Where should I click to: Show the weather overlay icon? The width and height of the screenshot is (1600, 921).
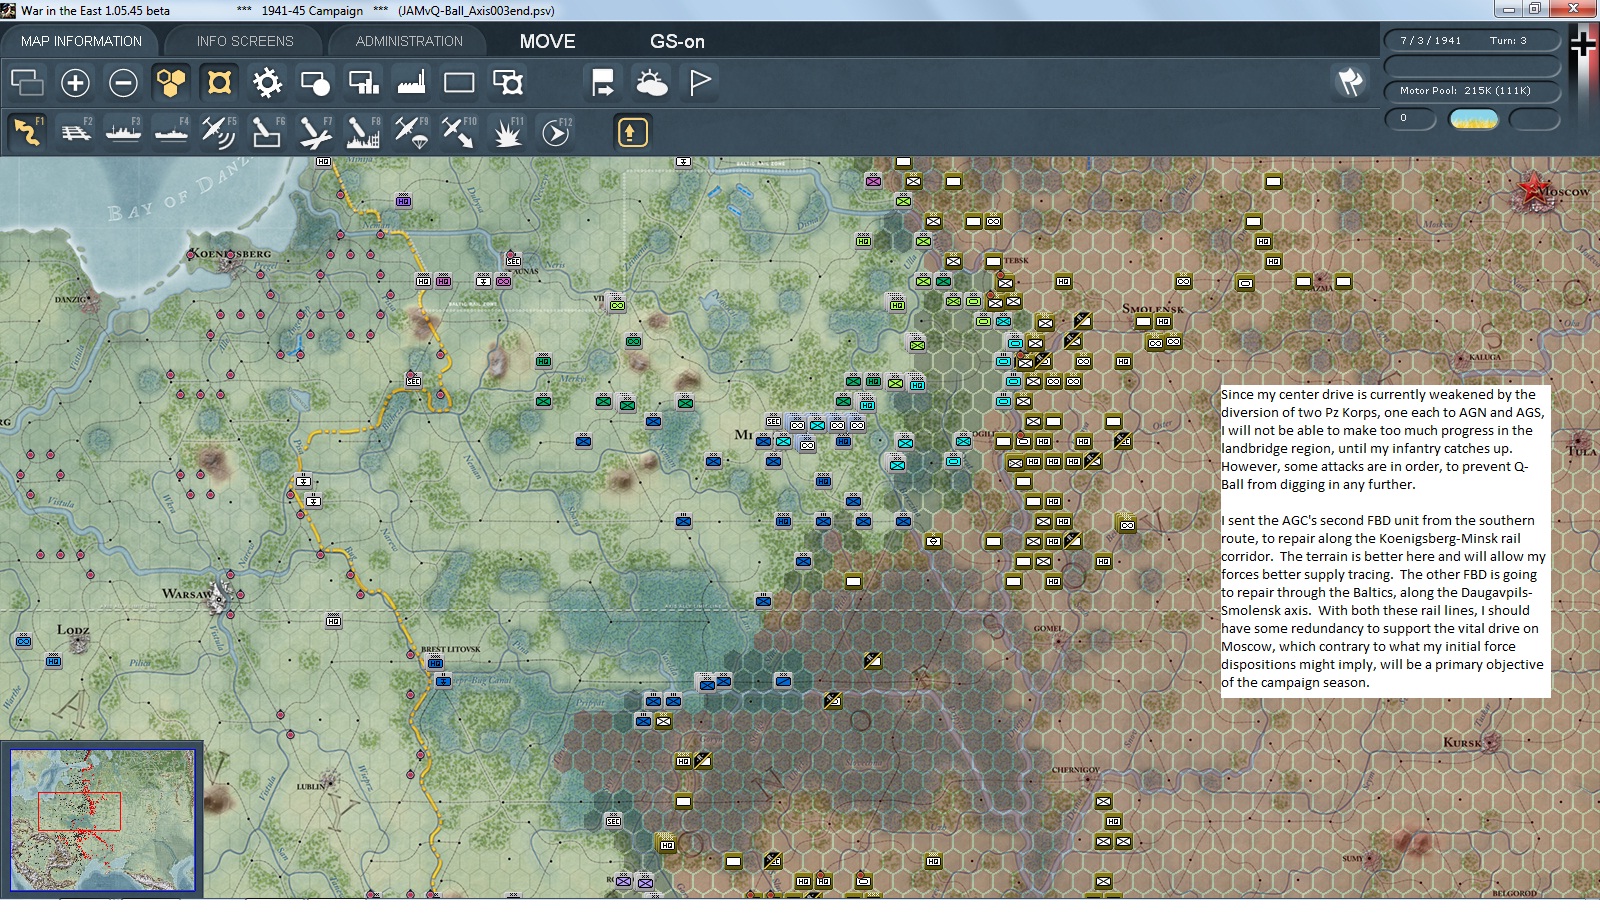pos(651,82)
